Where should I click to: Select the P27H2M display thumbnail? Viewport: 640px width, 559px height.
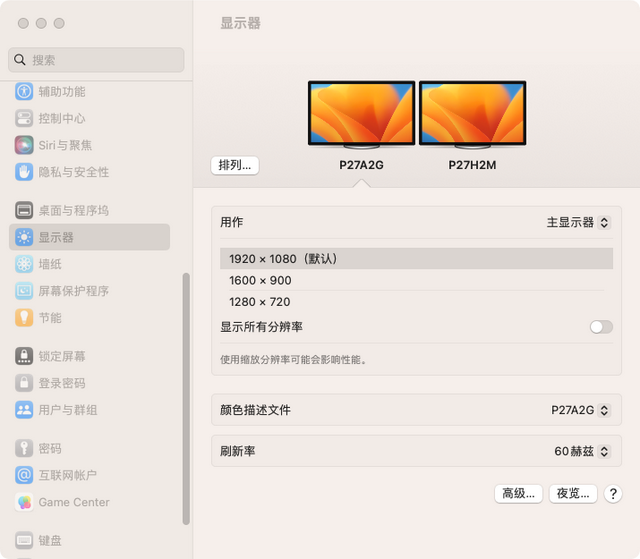click(473, 114)
